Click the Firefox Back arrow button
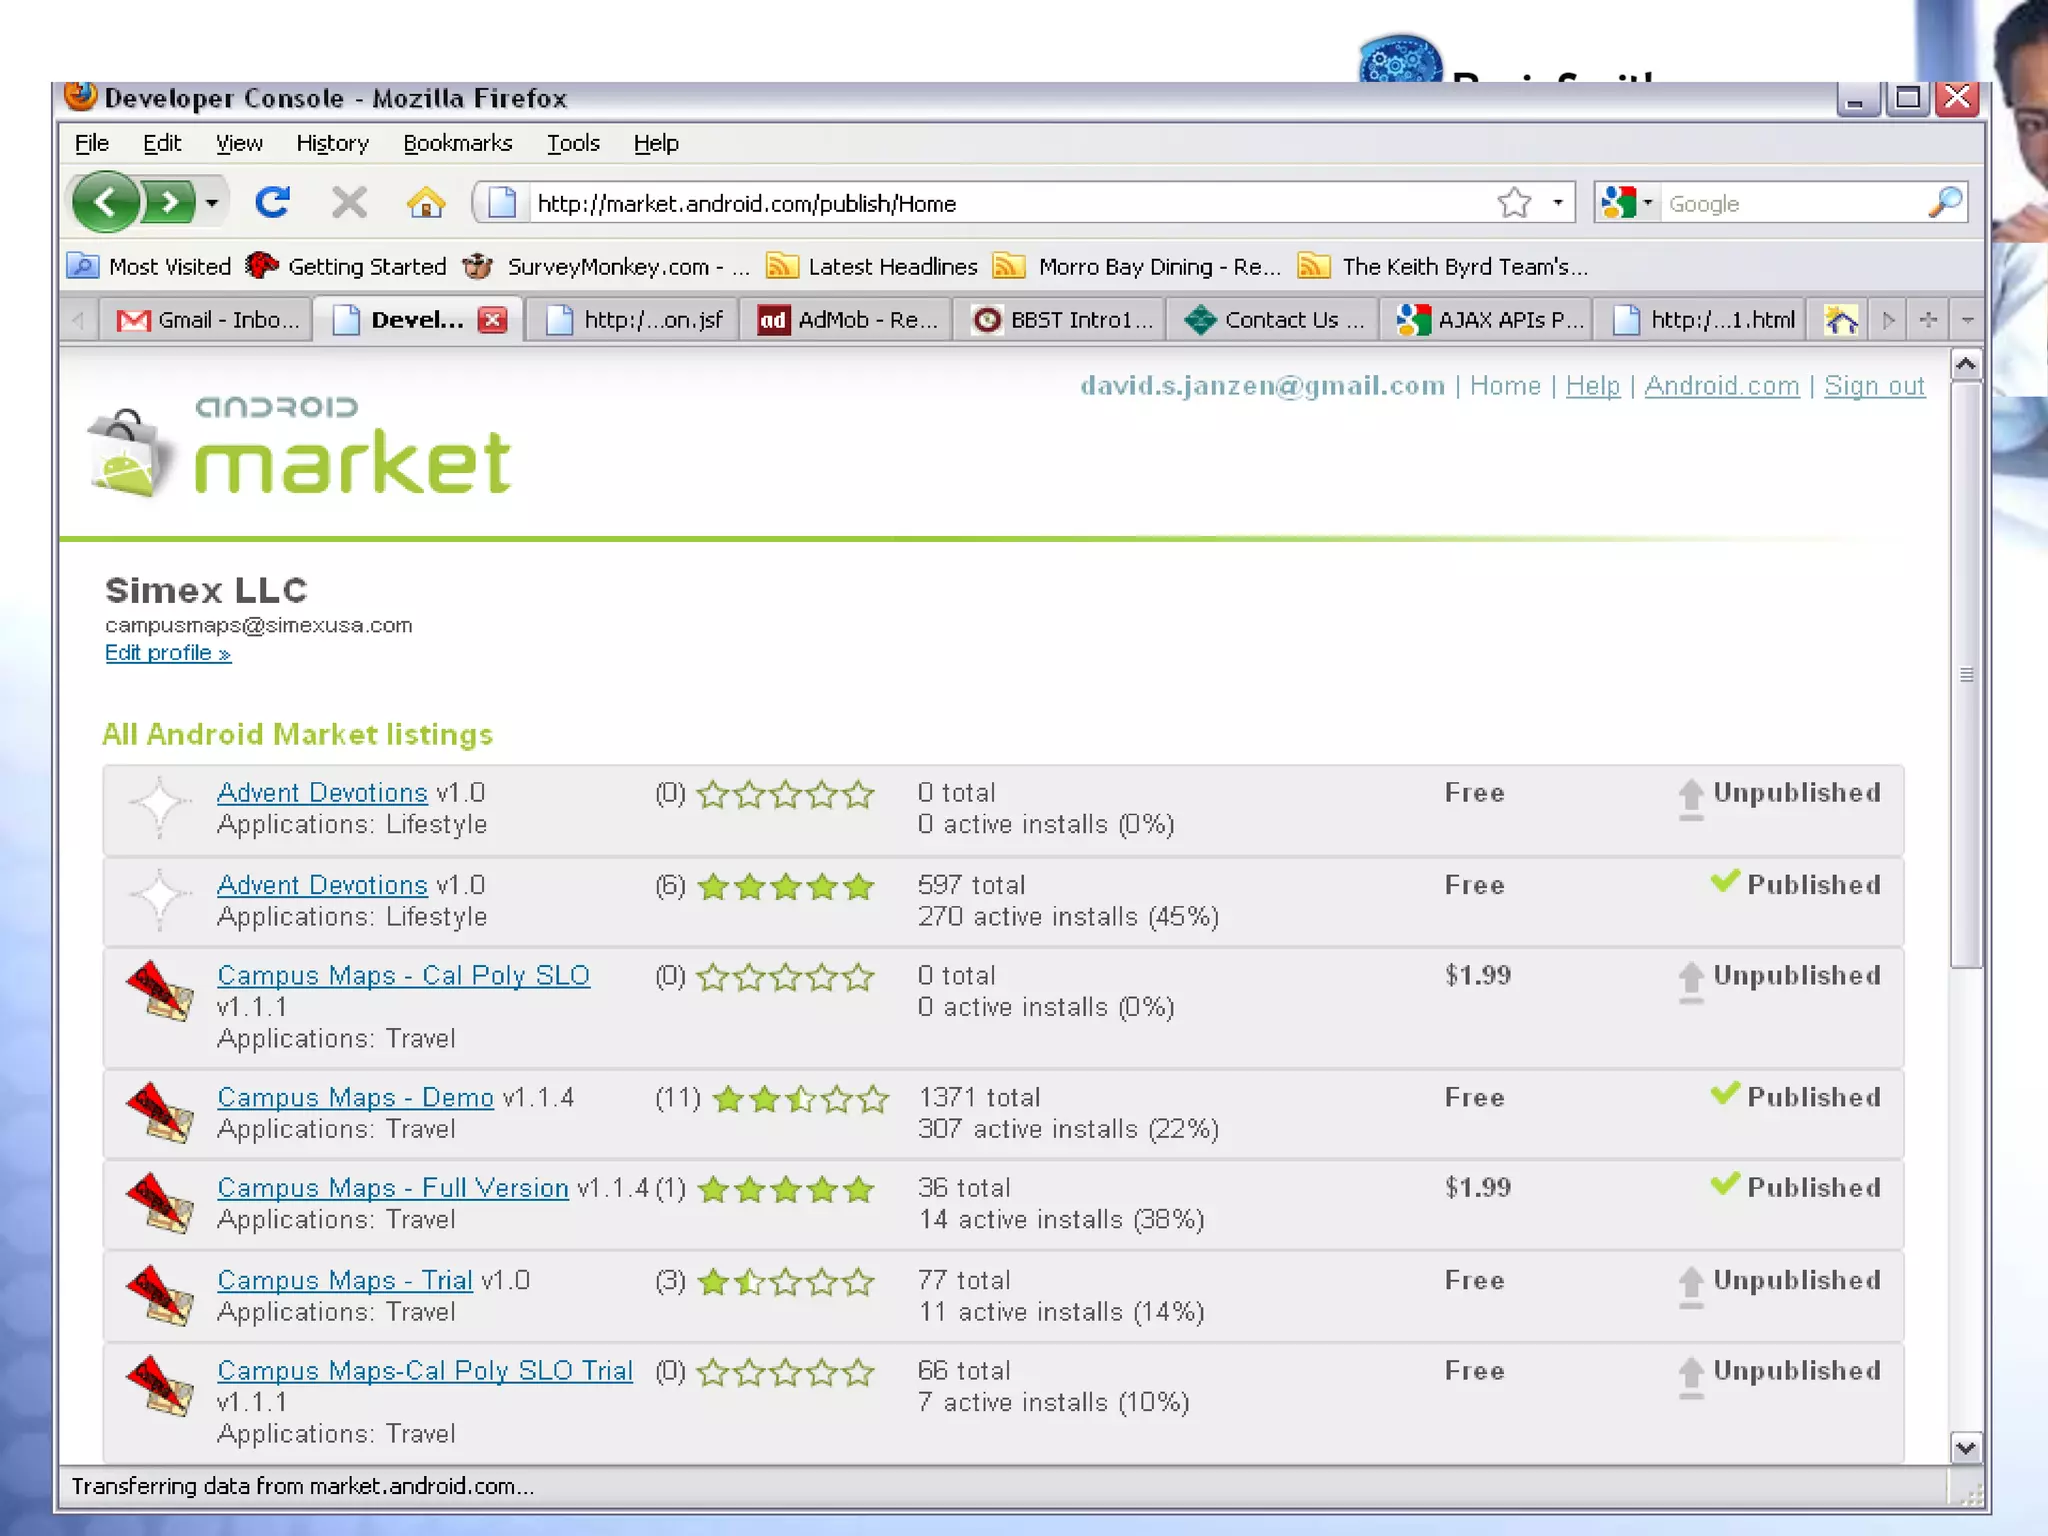The height and width of the screenshot is (1536, 2048). [x=105, y=203]
